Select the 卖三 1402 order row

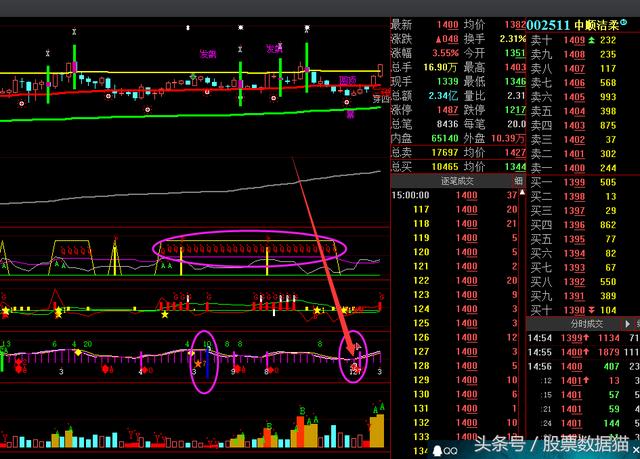coord(573,140)
